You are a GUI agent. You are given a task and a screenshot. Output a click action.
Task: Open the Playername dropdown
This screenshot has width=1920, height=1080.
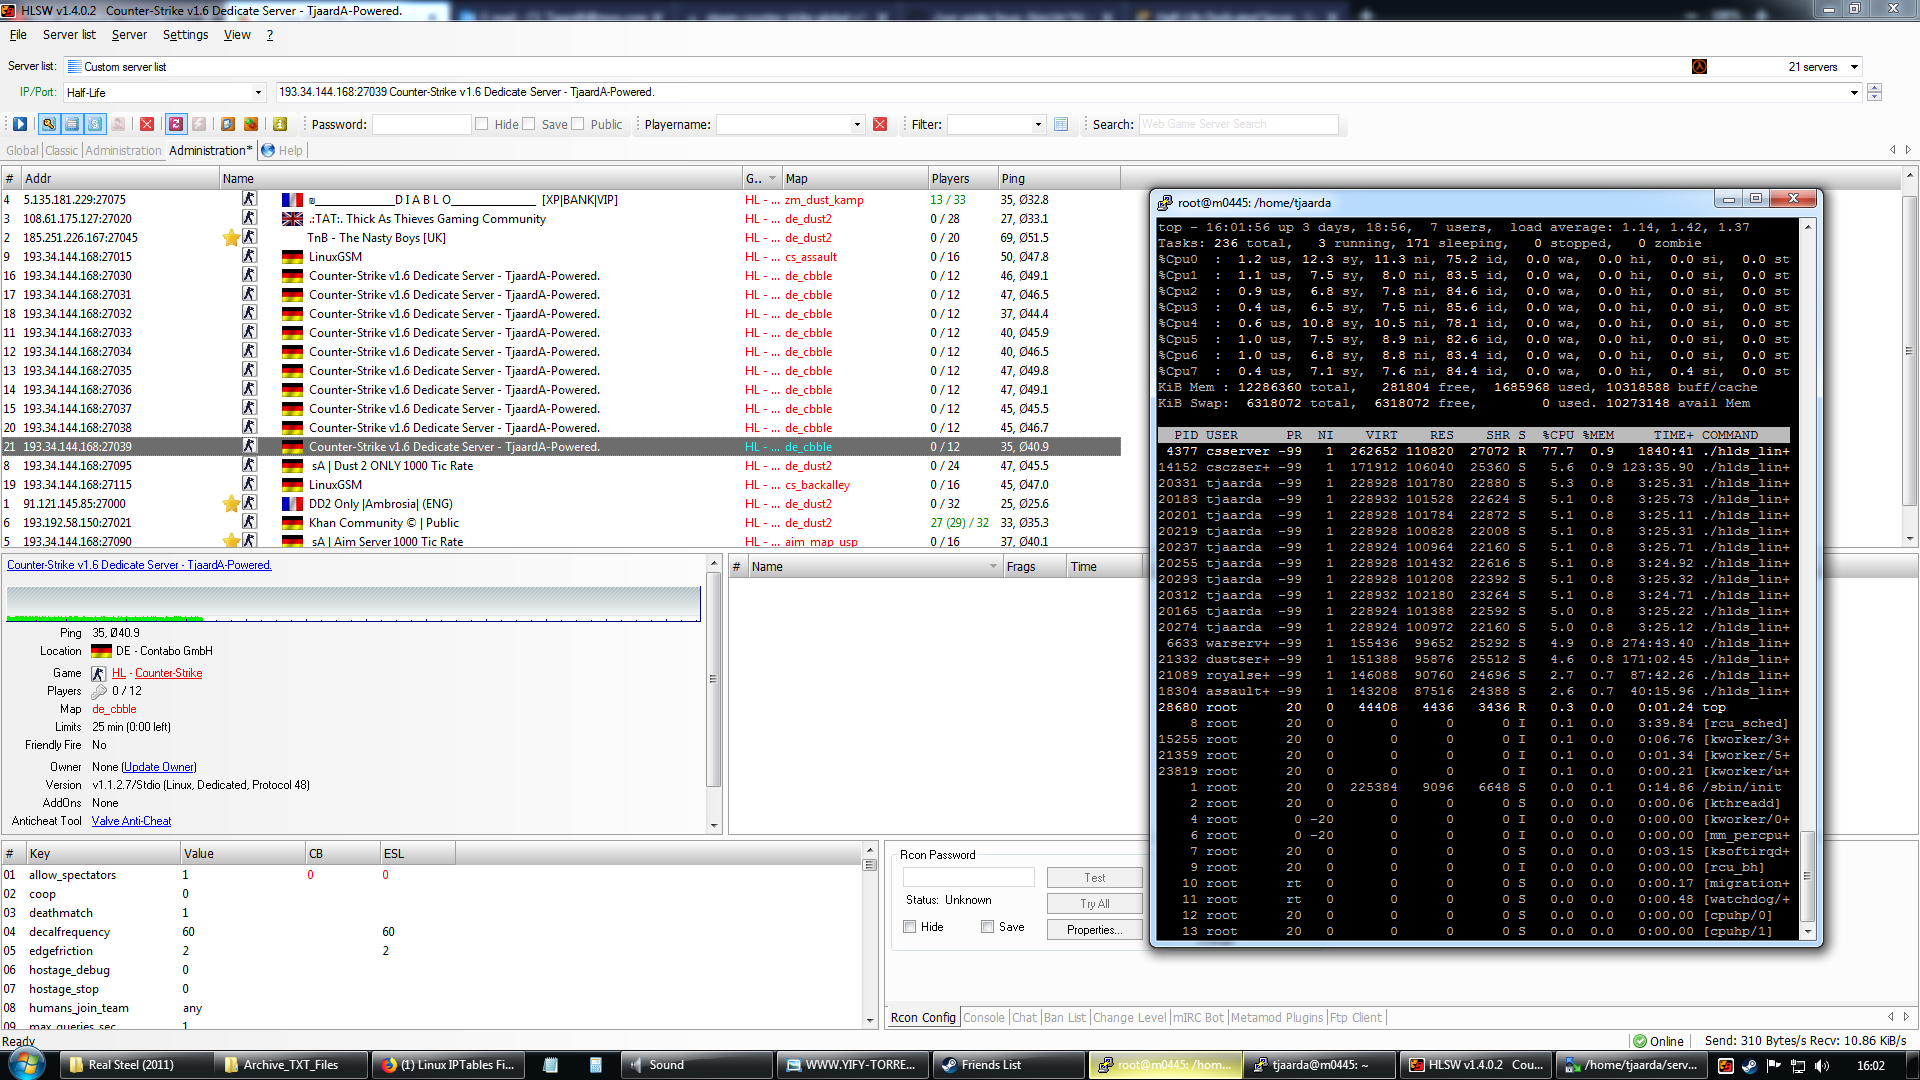(857, 124)
